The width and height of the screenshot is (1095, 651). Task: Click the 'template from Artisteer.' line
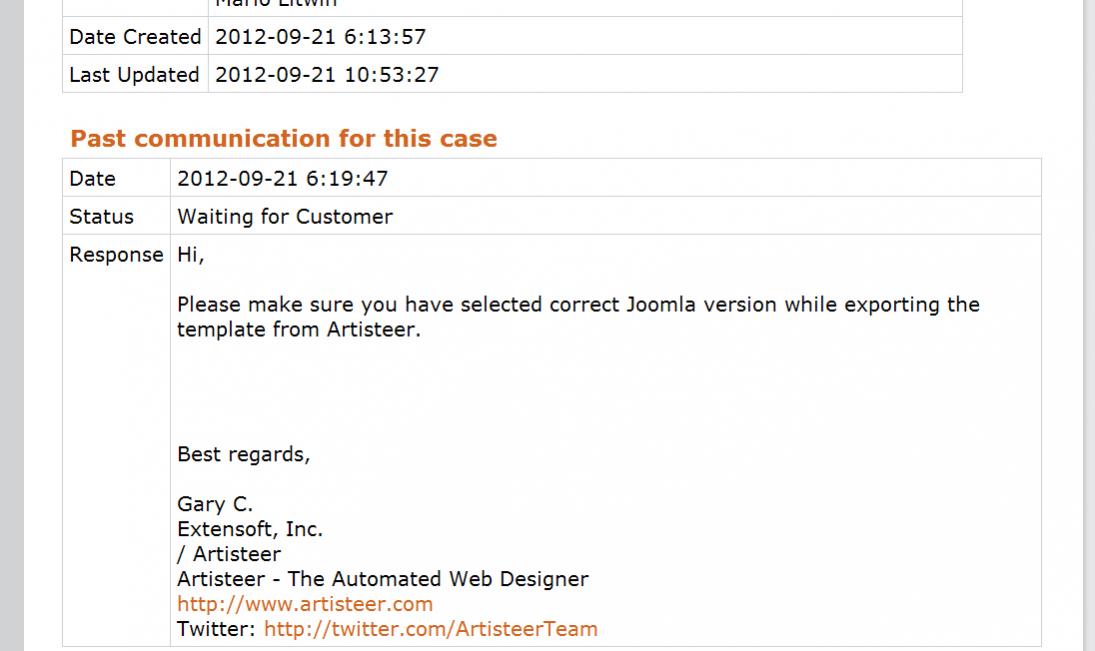coord(299,329)
